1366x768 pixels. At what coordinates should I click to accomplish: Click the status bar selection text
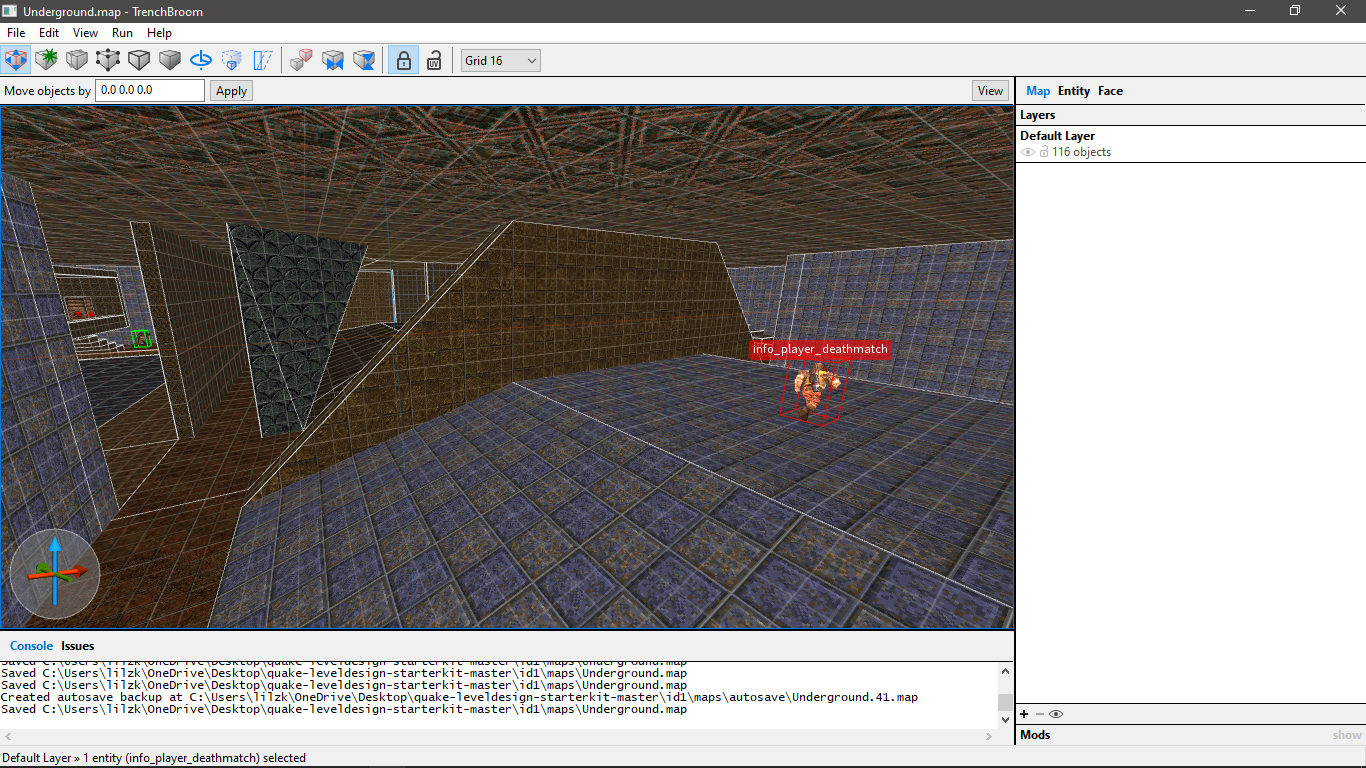(x=154, y=758)
